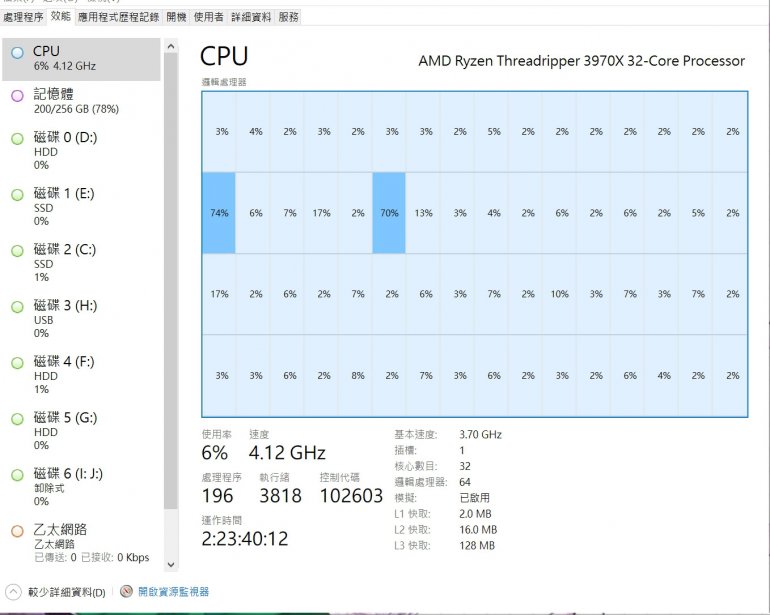
Task: Click the 74% logical processor cell
Action: click(x=219, y=213)
